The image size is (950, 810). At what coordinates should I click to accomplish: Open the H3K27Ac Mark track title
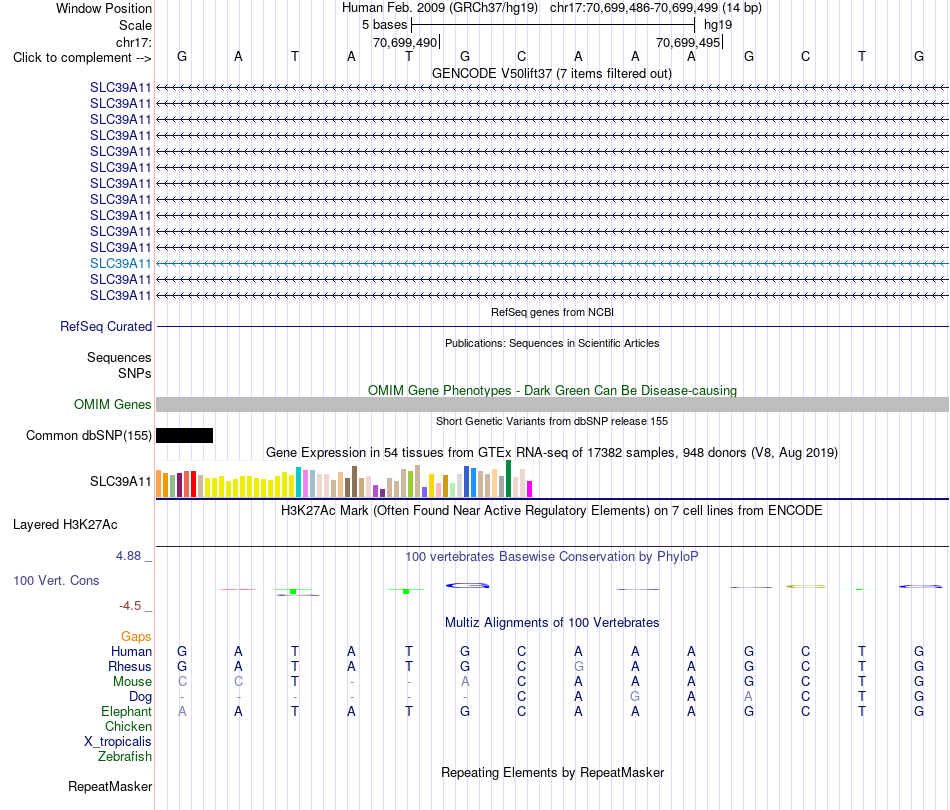click(551, 510)
